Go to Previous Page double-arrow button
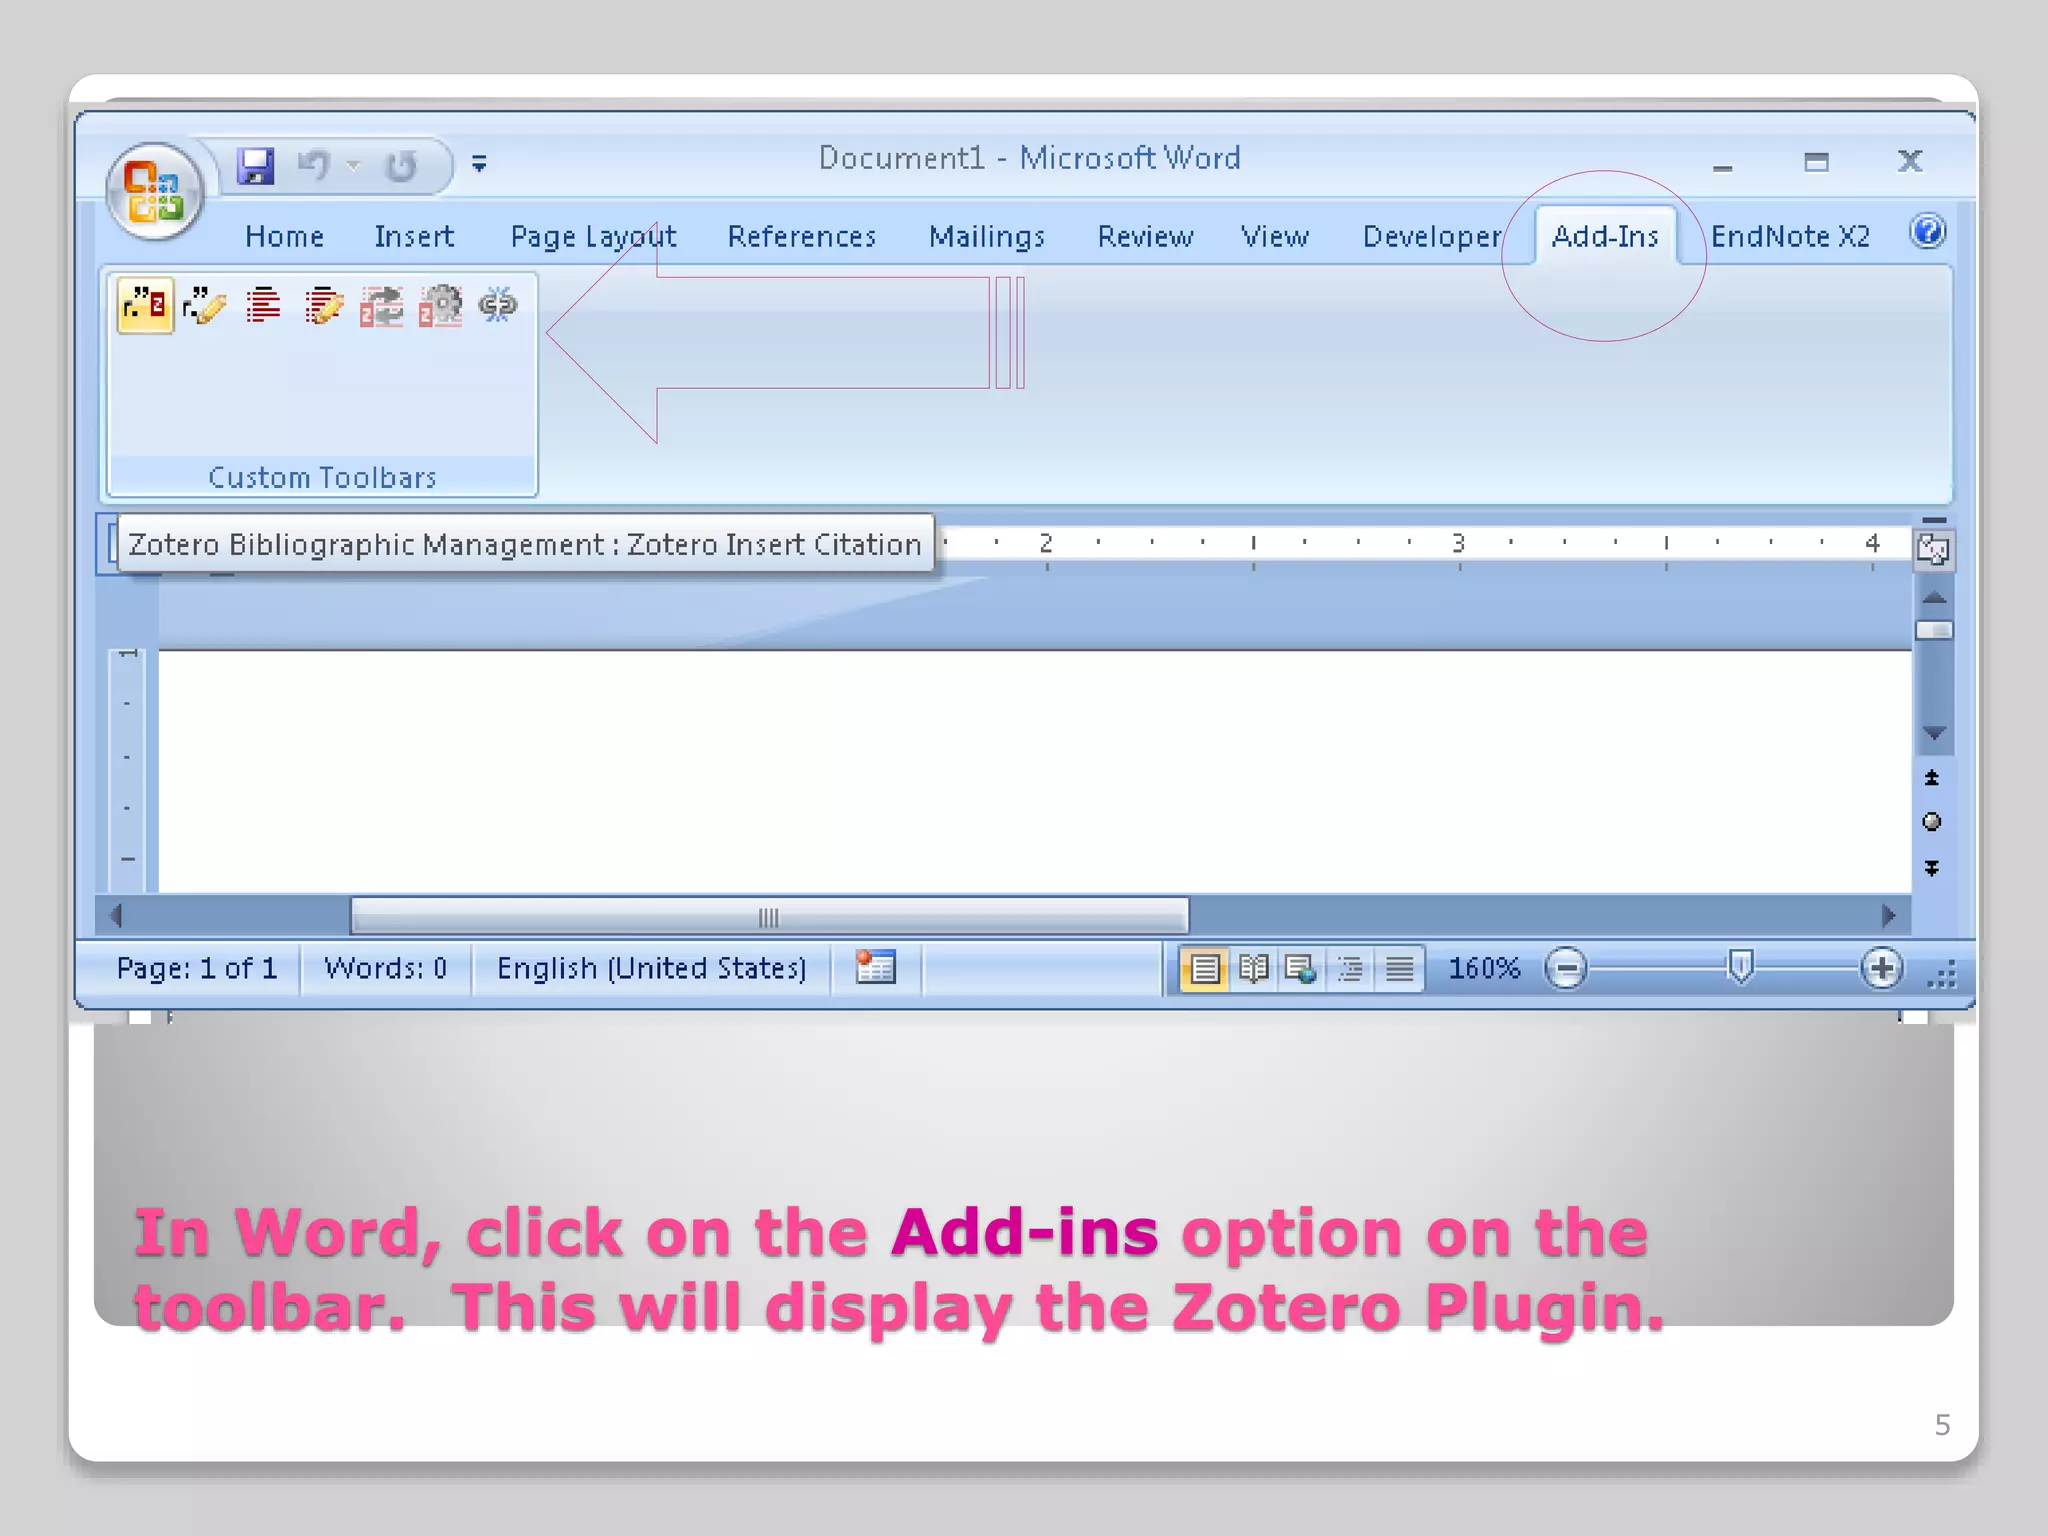 point(1932,777)
